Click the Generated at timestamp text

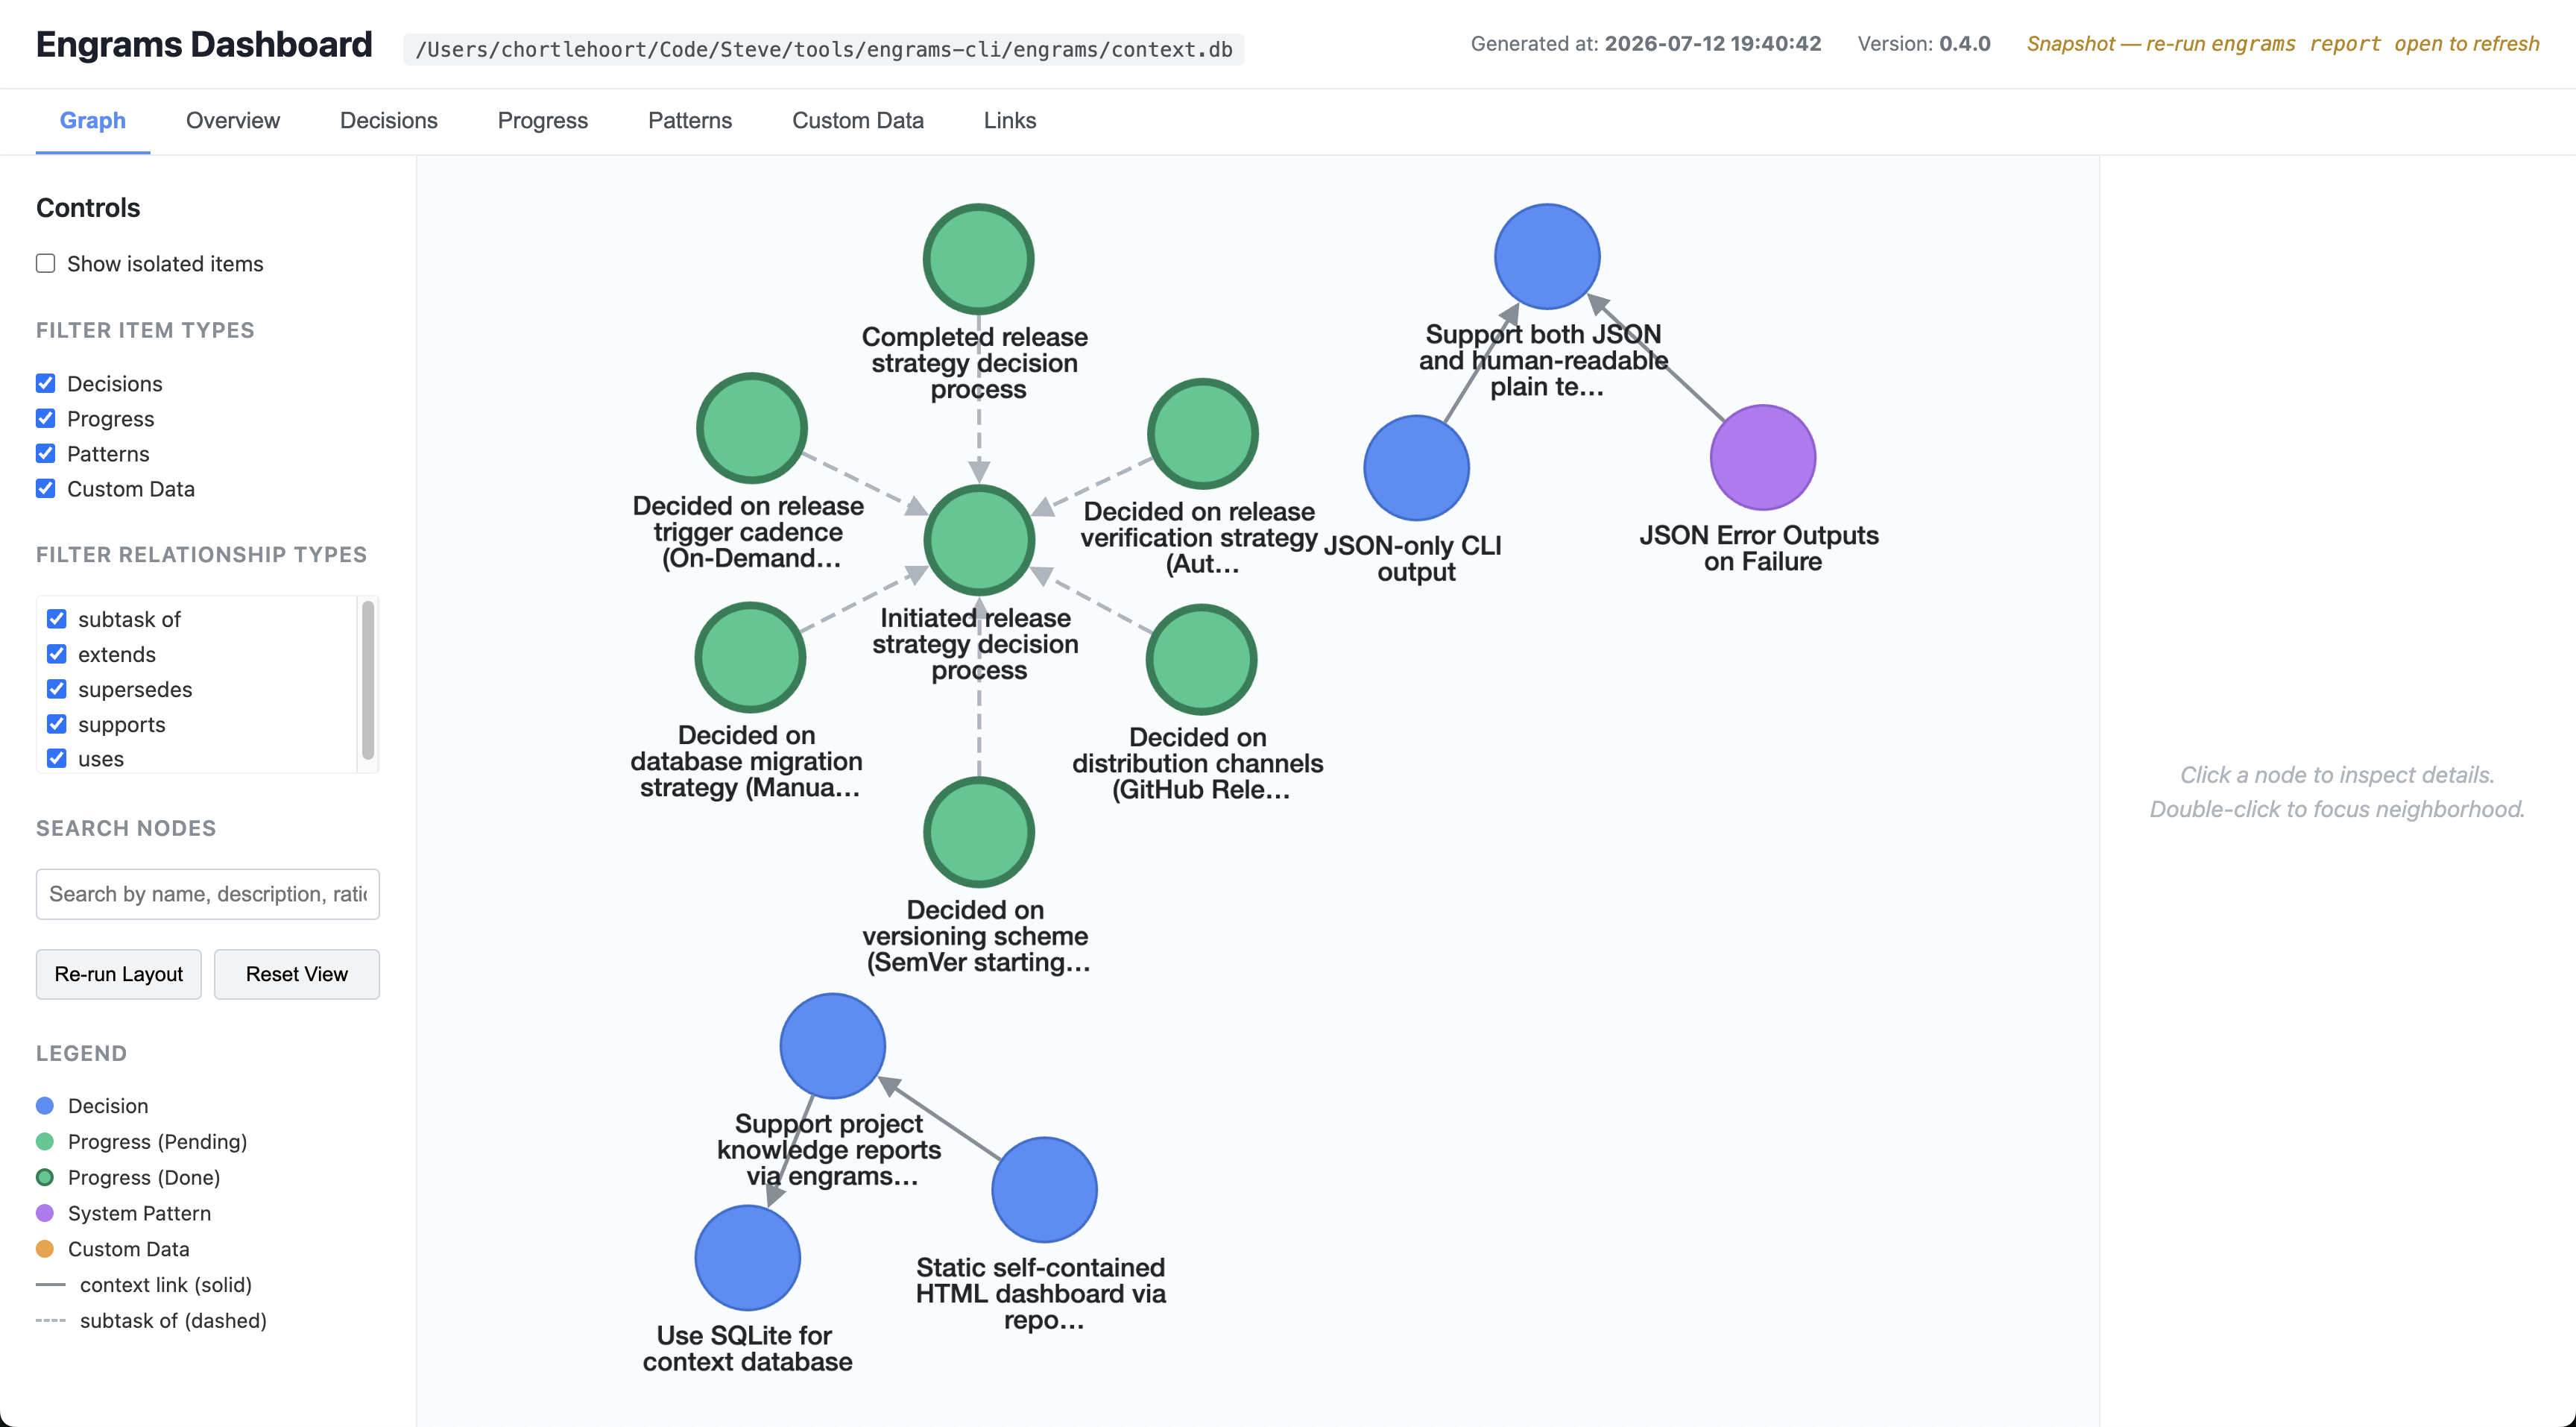1646,44
